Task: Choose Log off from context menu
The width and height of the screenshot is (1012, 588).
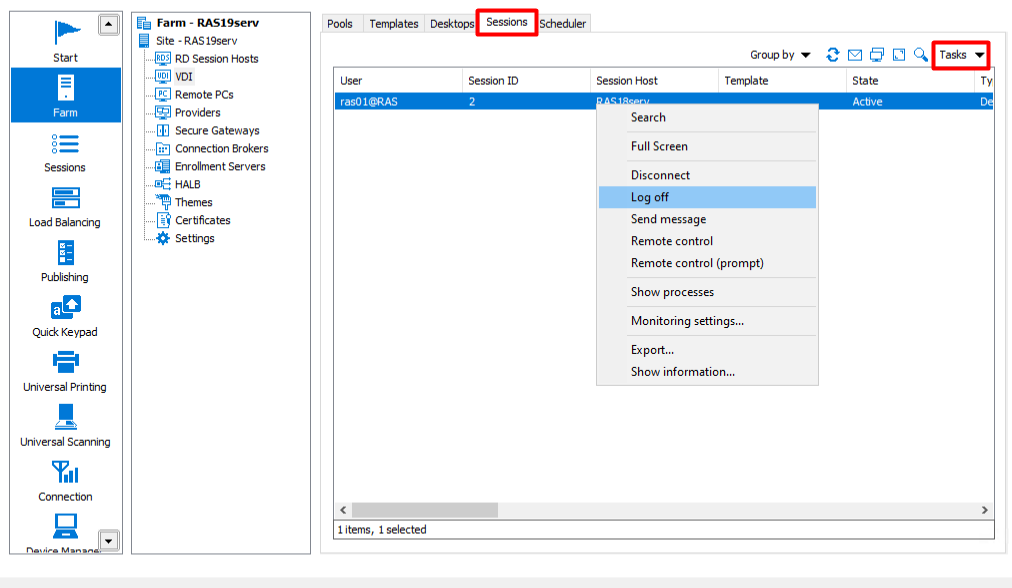Action: (650, 197)
